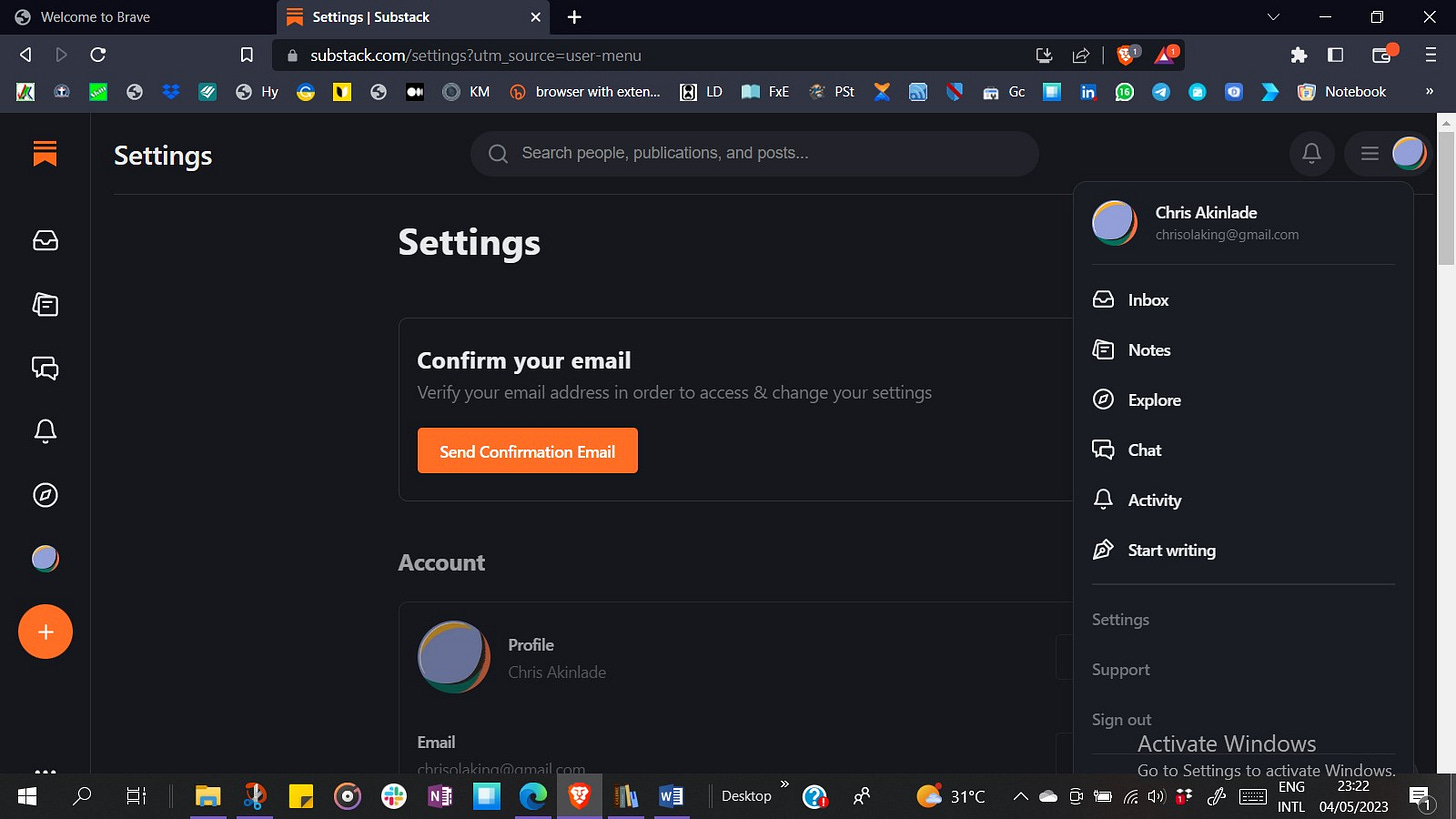Open the Telegram bookmark icon
Viewport: 1456px width, 819px height.
point(1160,91)
